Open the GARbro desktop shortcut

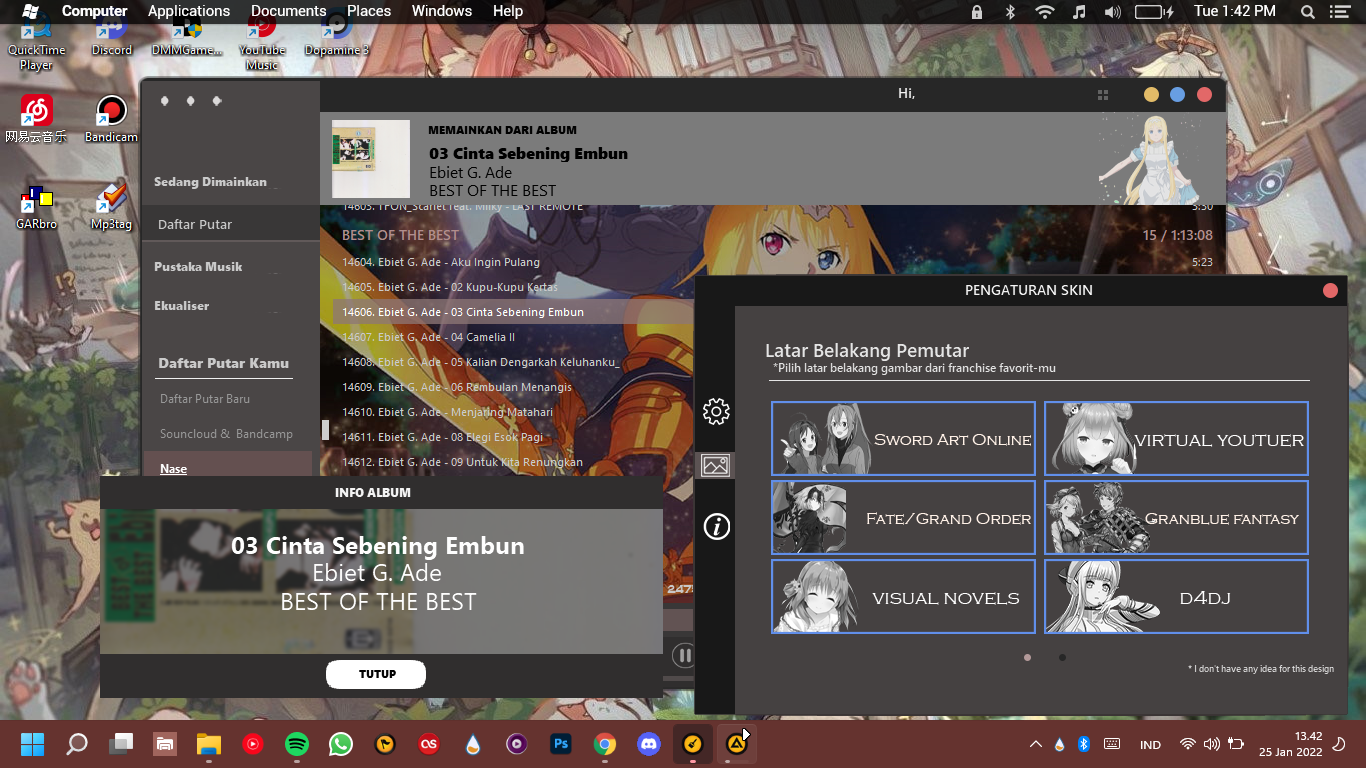tap(36, 206)
